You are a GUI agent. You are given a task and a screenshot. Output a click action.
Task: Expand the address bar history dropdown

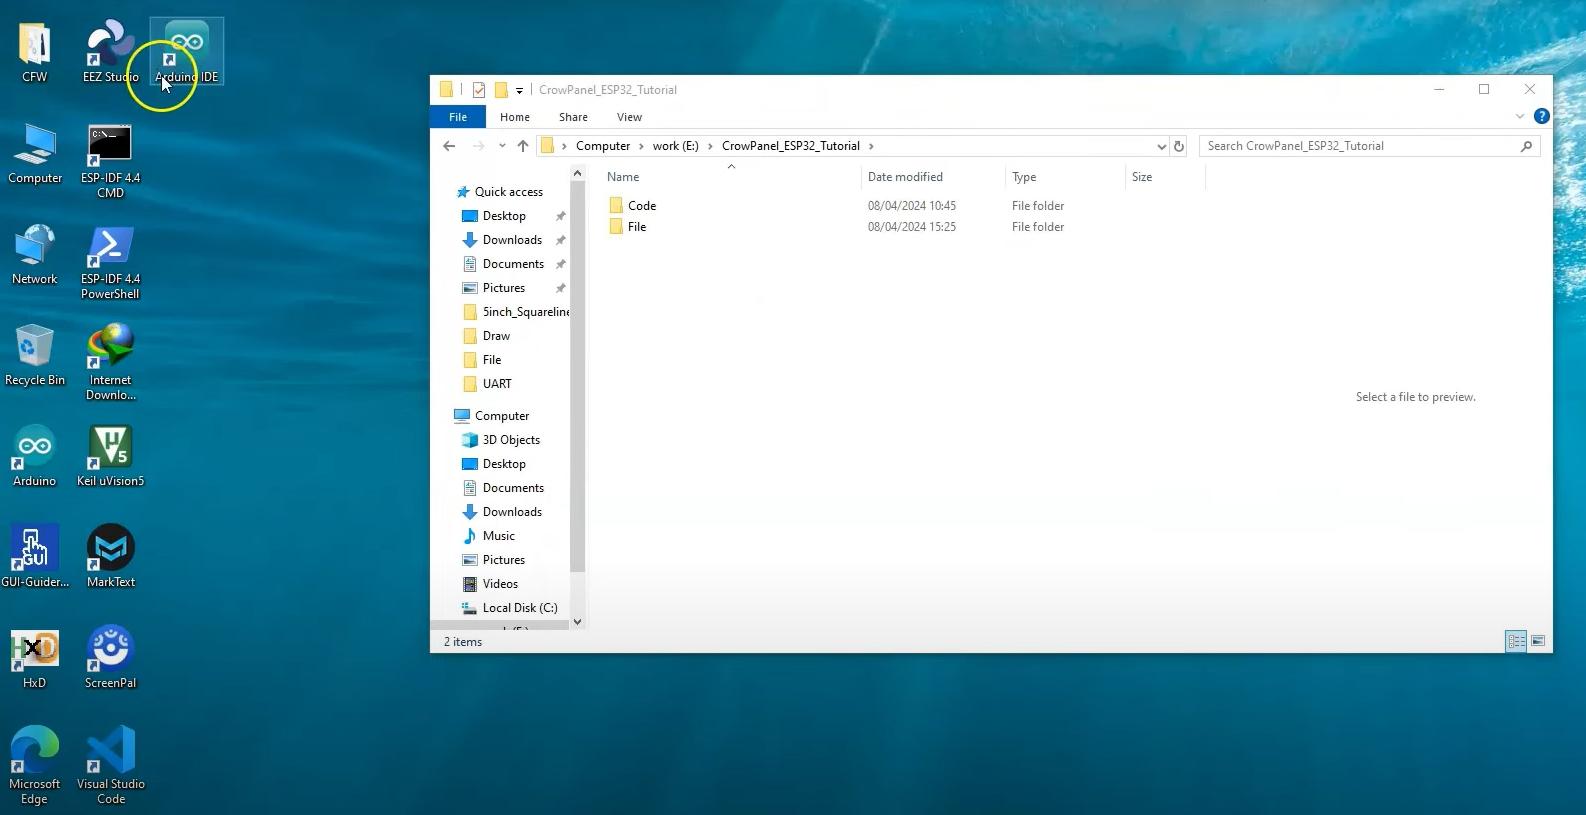(1161, 146)
